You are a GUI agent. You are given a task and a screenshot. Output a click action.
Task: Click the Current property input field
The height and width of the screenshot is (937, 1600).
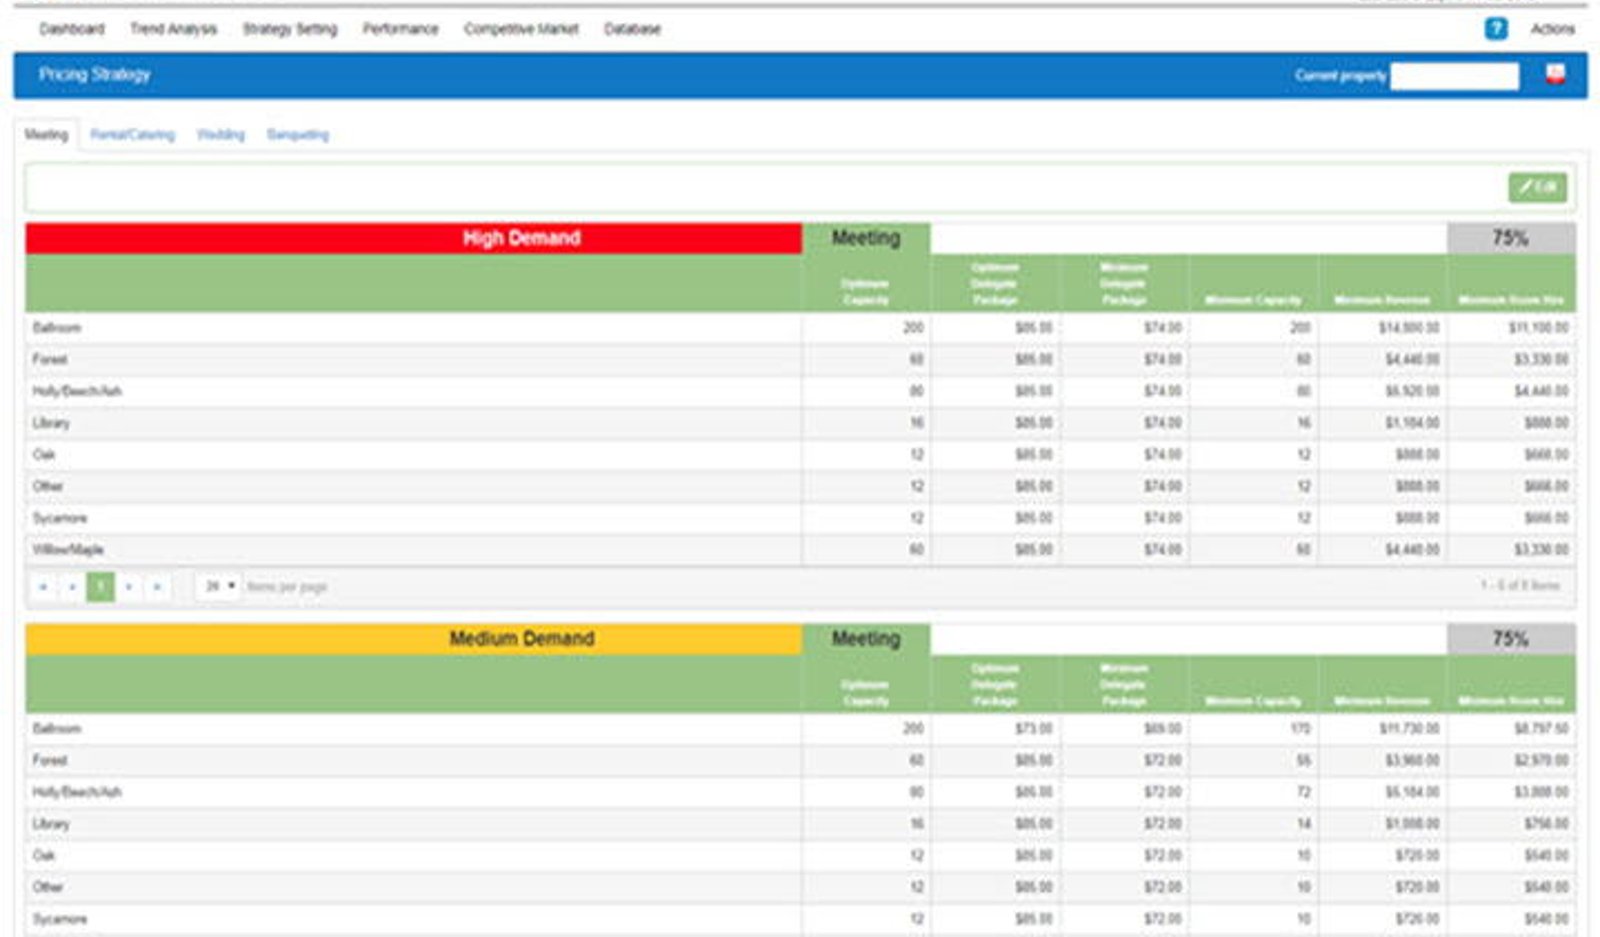tap(1455, 76)
